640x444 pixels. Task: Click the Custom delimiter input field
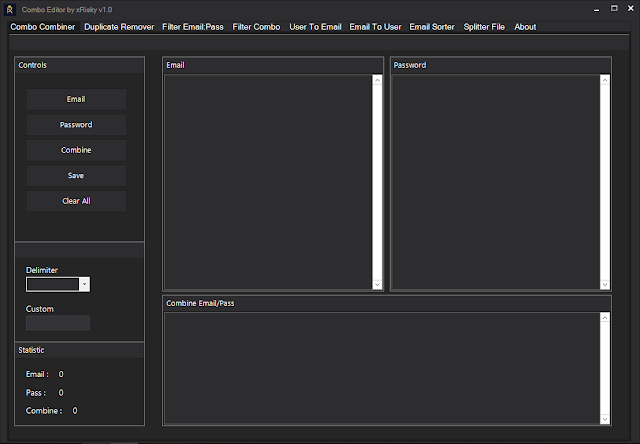[58, 323]
